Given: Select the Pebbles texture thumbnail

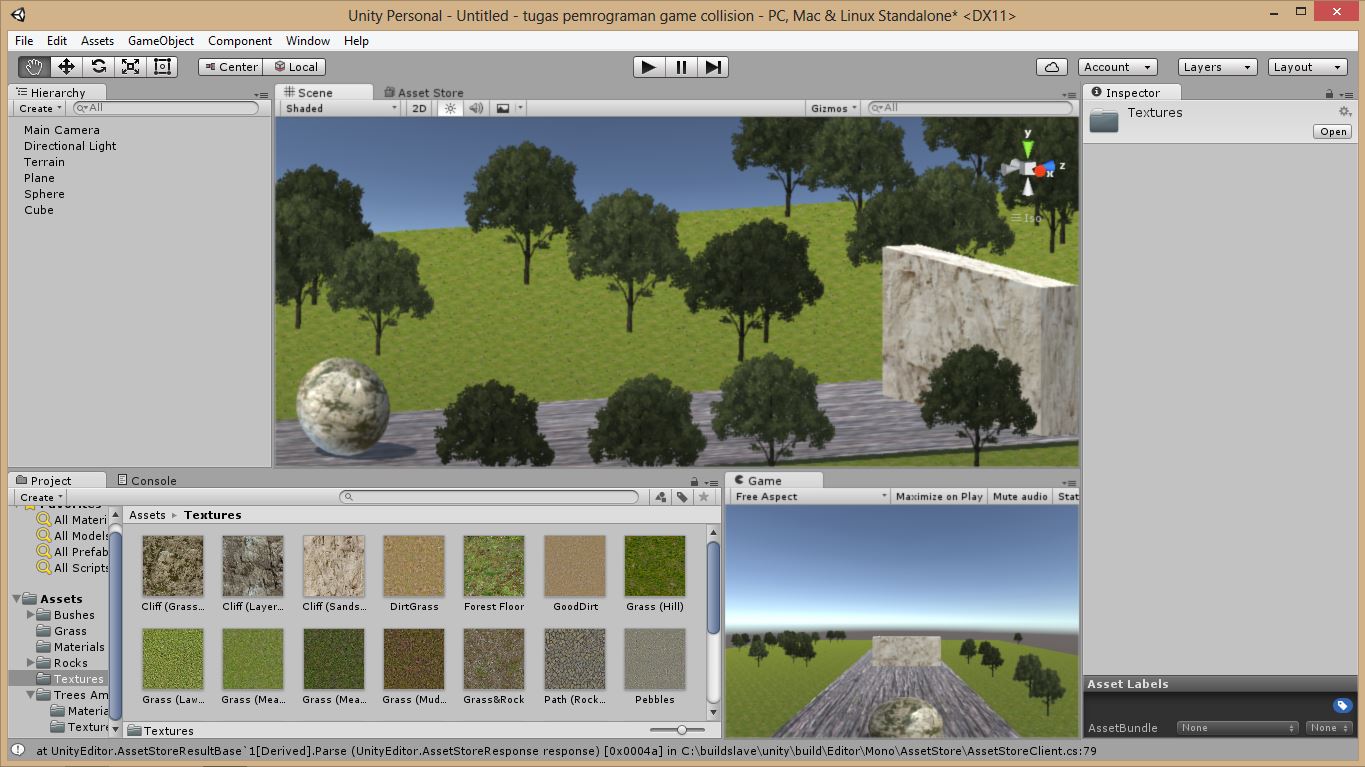Looking at the screenshot, I should 655,659.
